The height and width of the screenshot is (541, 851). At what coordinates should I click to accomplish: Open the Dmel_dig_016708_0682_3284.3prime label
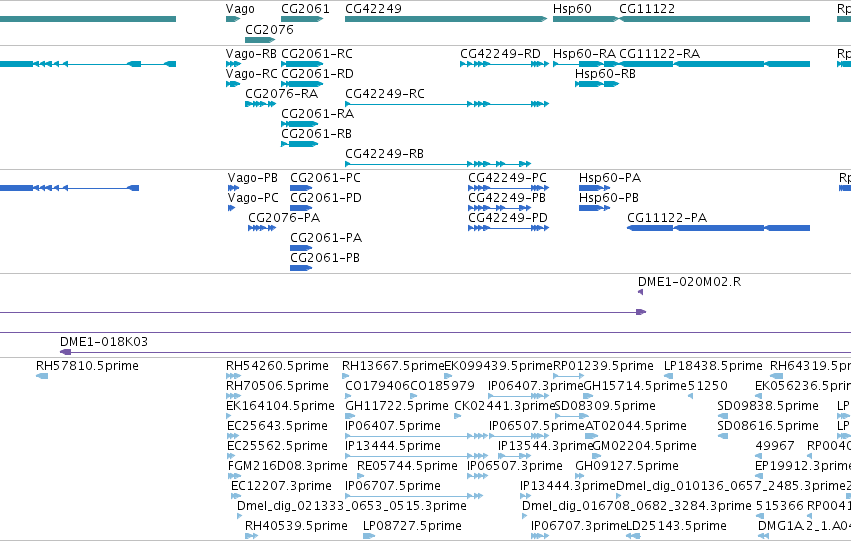click(637, 507)
